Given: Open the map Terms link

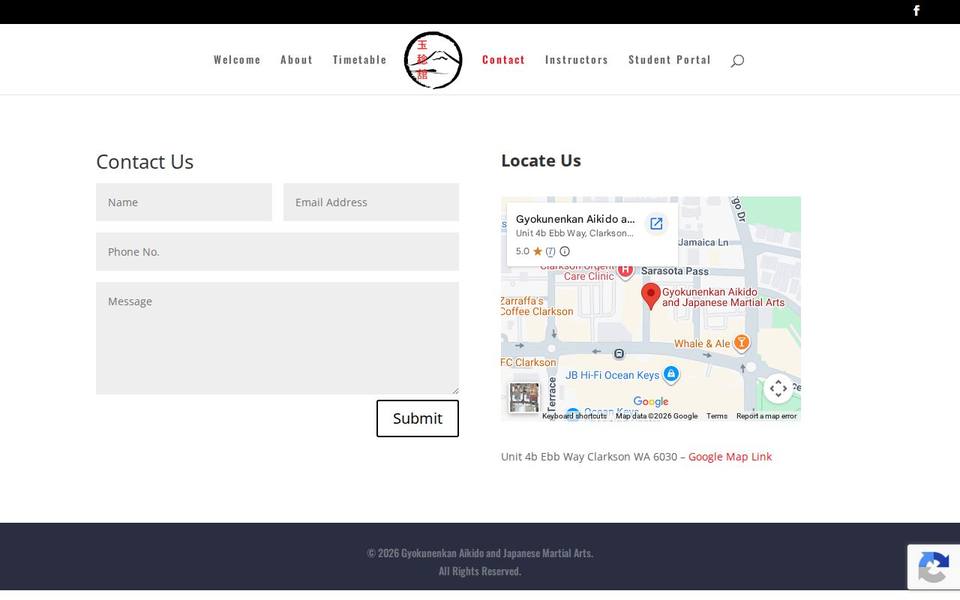Looking at the screenshot, I should 717,416.
